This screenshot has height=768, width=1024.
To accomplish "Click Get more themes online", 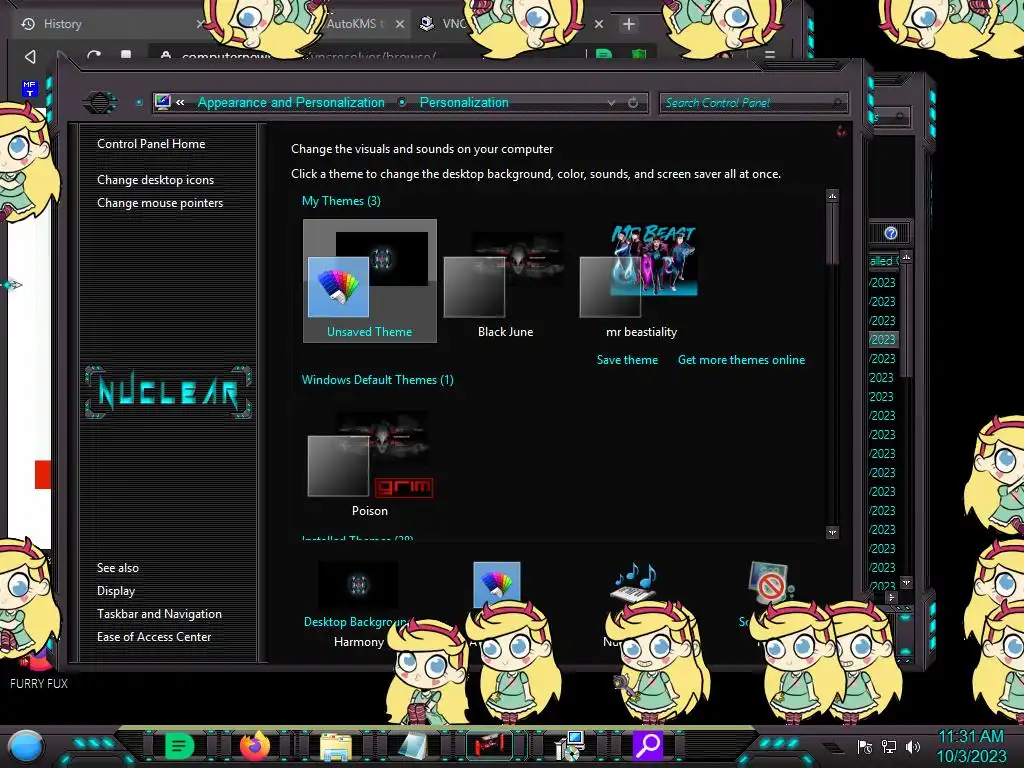I will [x=741, y=360].
